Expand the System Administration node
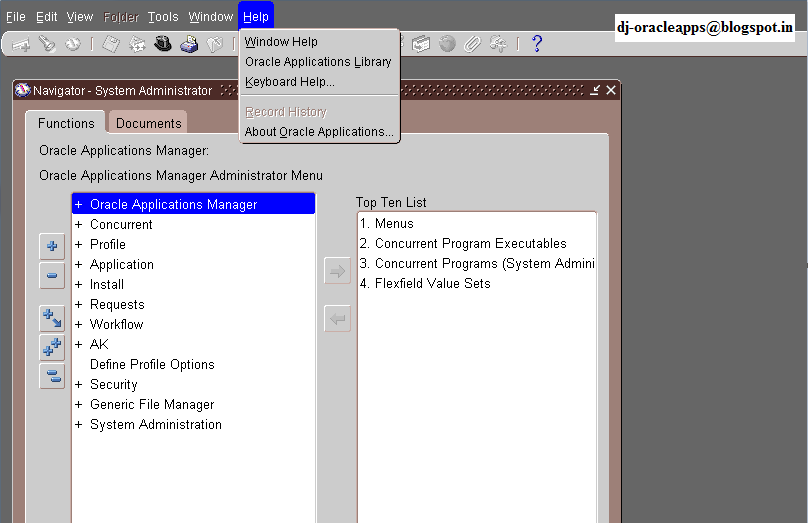 tap(78, 425)
